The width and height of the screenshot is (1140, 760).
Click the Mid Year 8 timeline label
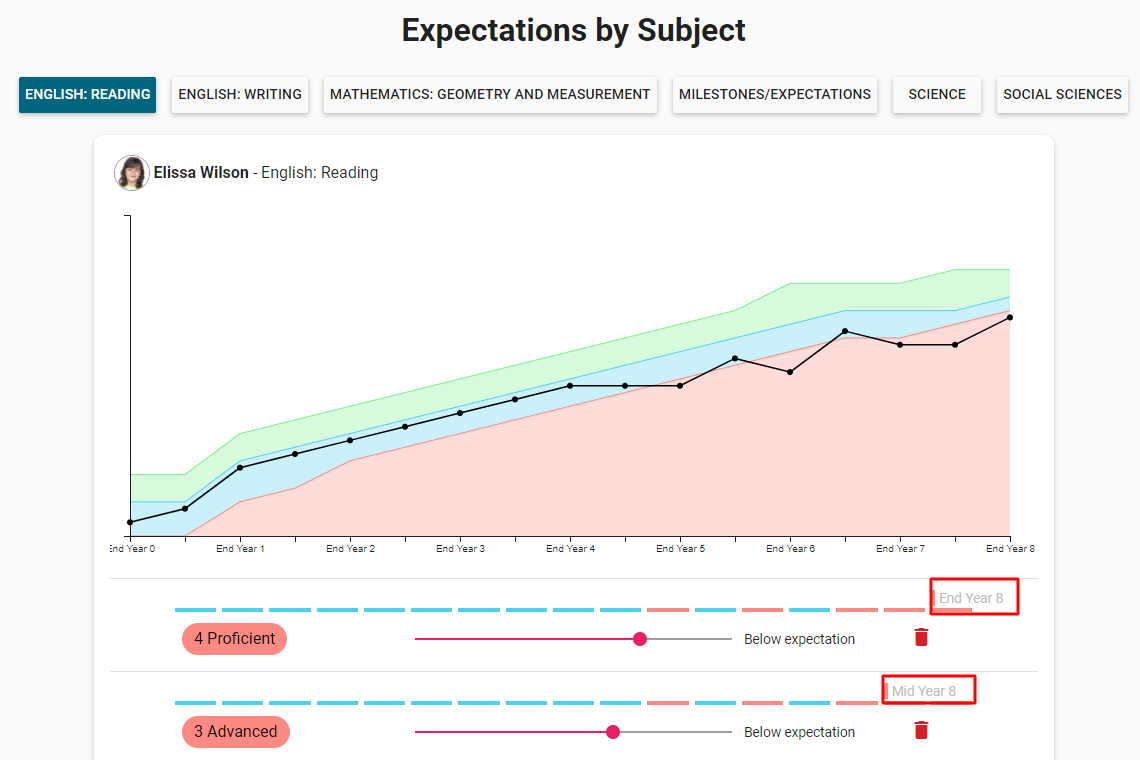pyautogui.click(x=924, y=691)
